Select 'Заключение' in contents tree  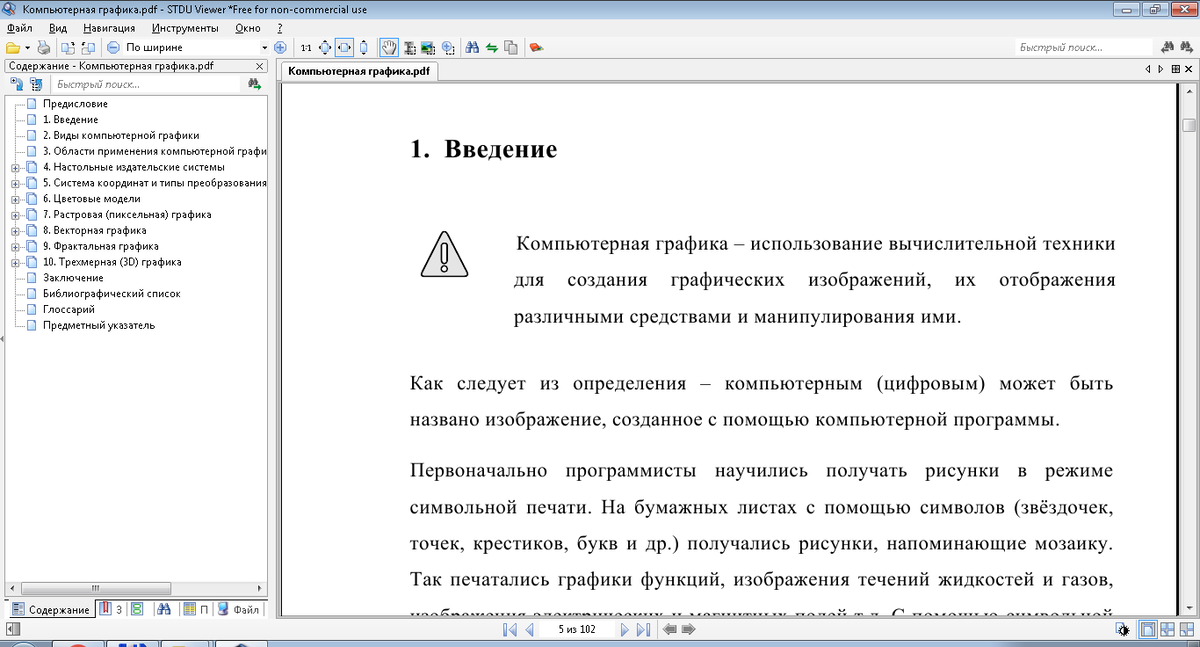tap(73, 278)
